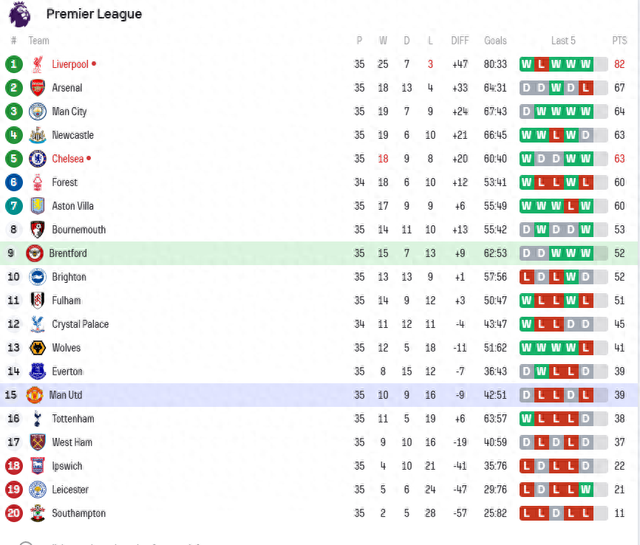
Task: Click the Premier League logo icon
Action: (x=20, y=14)
